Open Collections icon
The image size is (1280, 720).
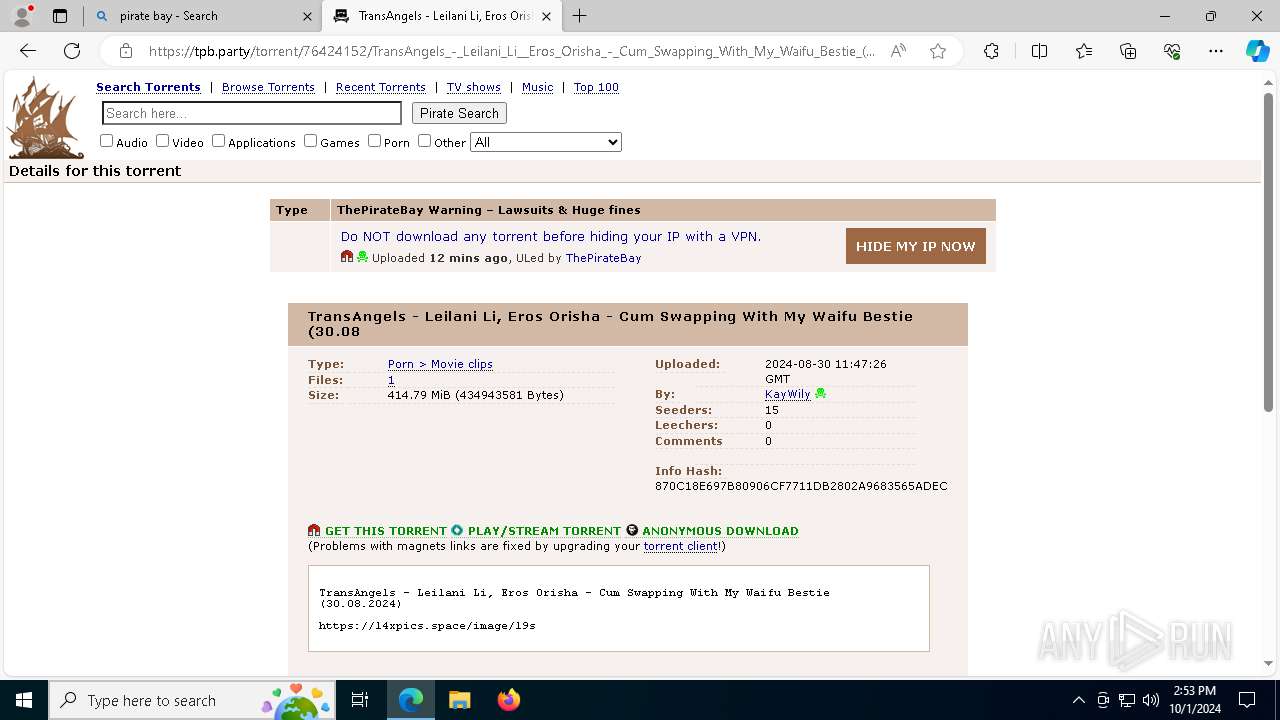1128,51
